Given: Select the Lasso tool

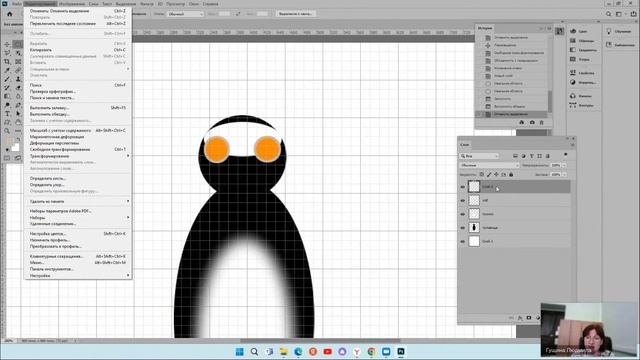Looking at the screenshot, I should (7, 53).
